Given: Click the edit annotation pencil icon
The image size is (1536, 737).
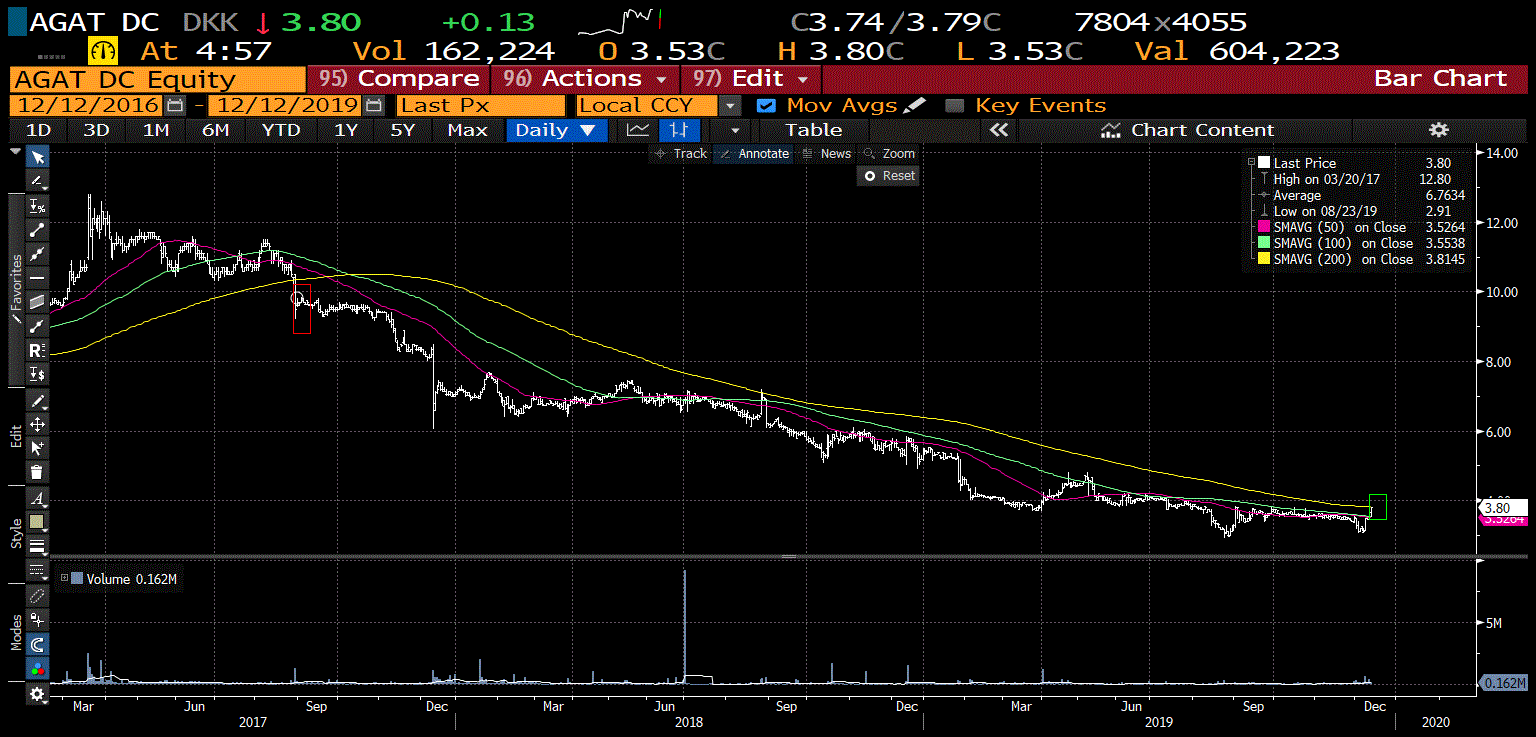Looking at the screenshot, I should 38,400.
